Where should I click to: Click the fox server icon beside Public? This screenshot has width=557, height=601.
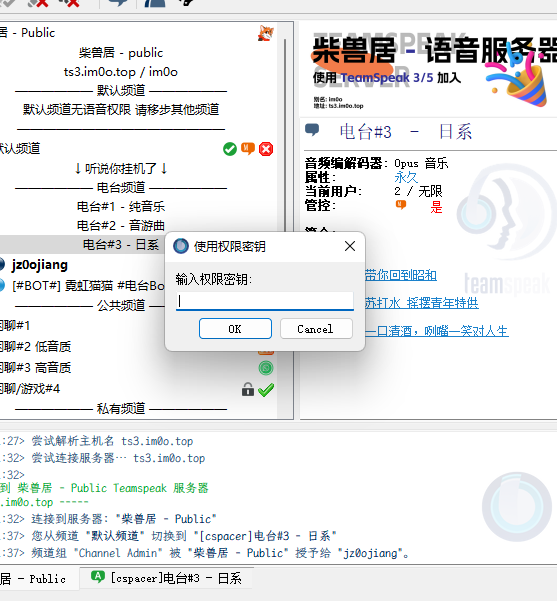pos(266,33)
